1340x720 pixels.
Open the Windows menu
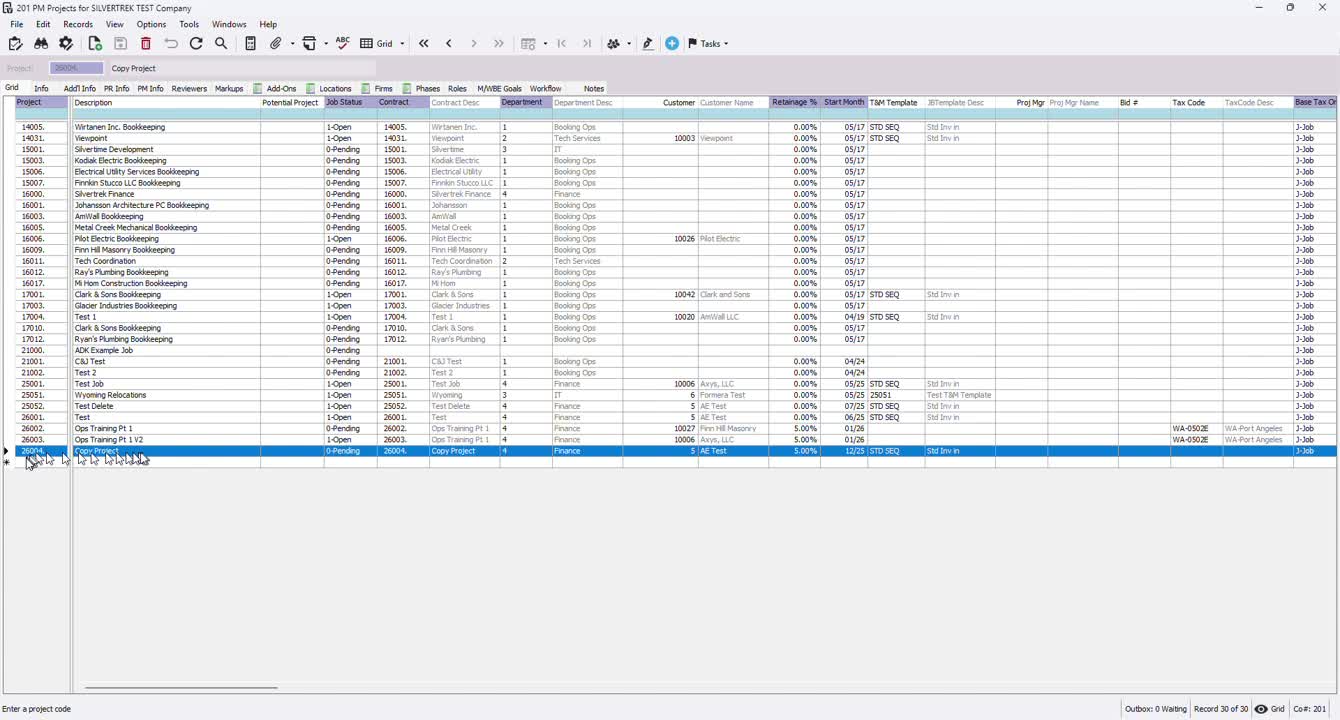229,24
